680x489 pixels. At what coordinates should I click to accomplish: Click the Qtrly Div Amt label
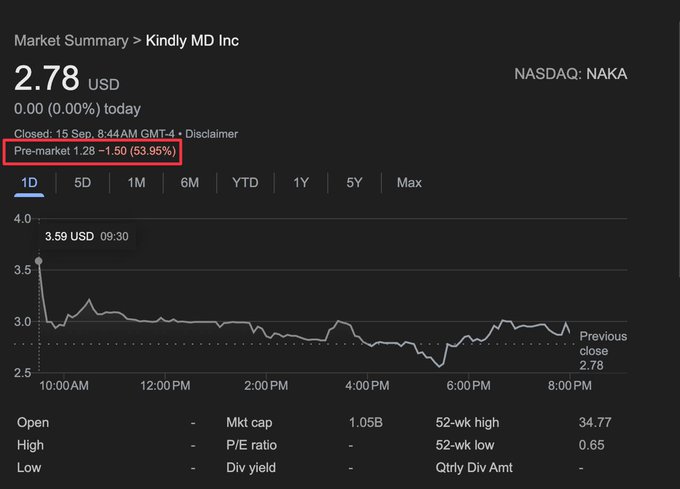(x=474, y=468)
